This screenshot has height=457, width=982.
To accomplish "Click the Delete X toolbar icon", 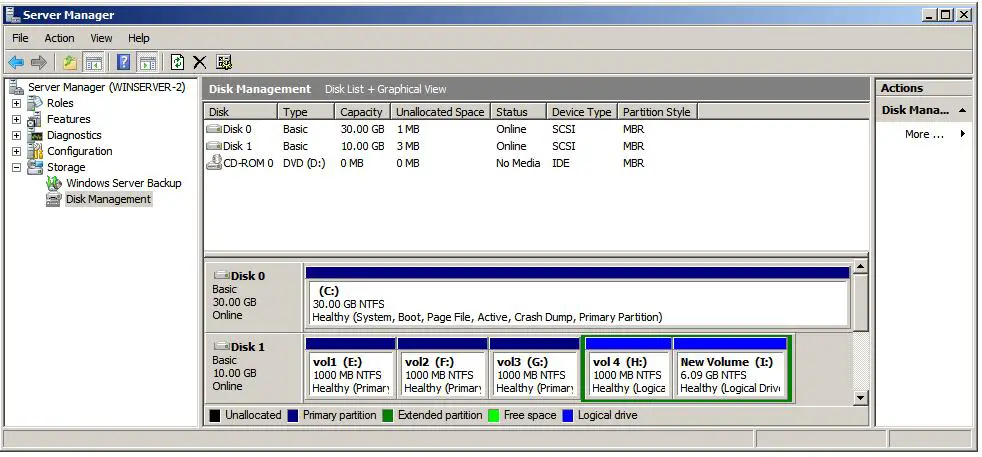I will (200, 62).
